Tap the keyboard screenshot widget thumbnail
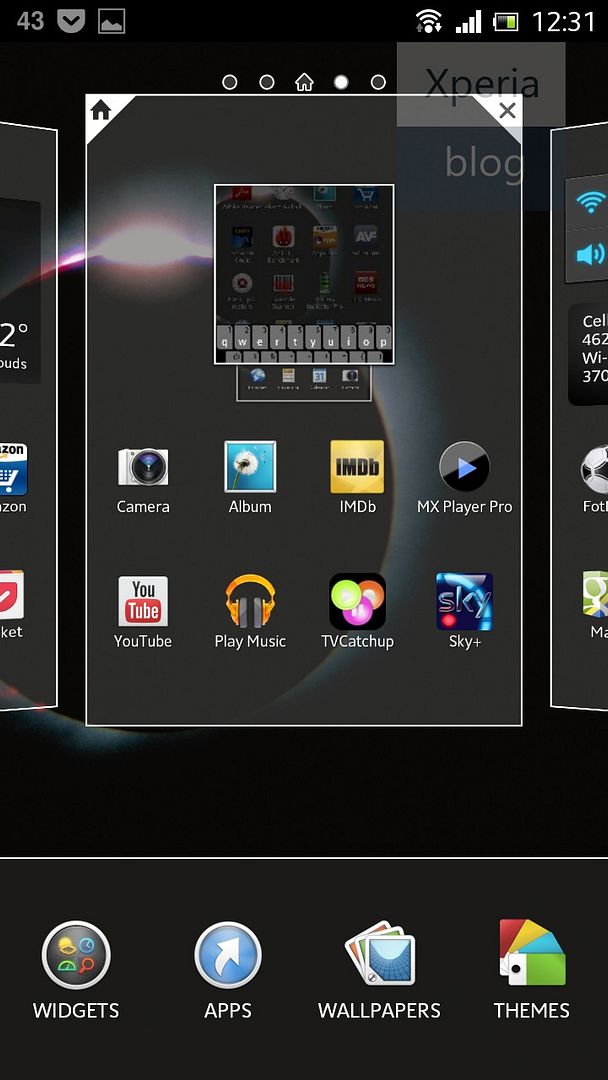608x1080 pixels. click(x=304, y=274)
